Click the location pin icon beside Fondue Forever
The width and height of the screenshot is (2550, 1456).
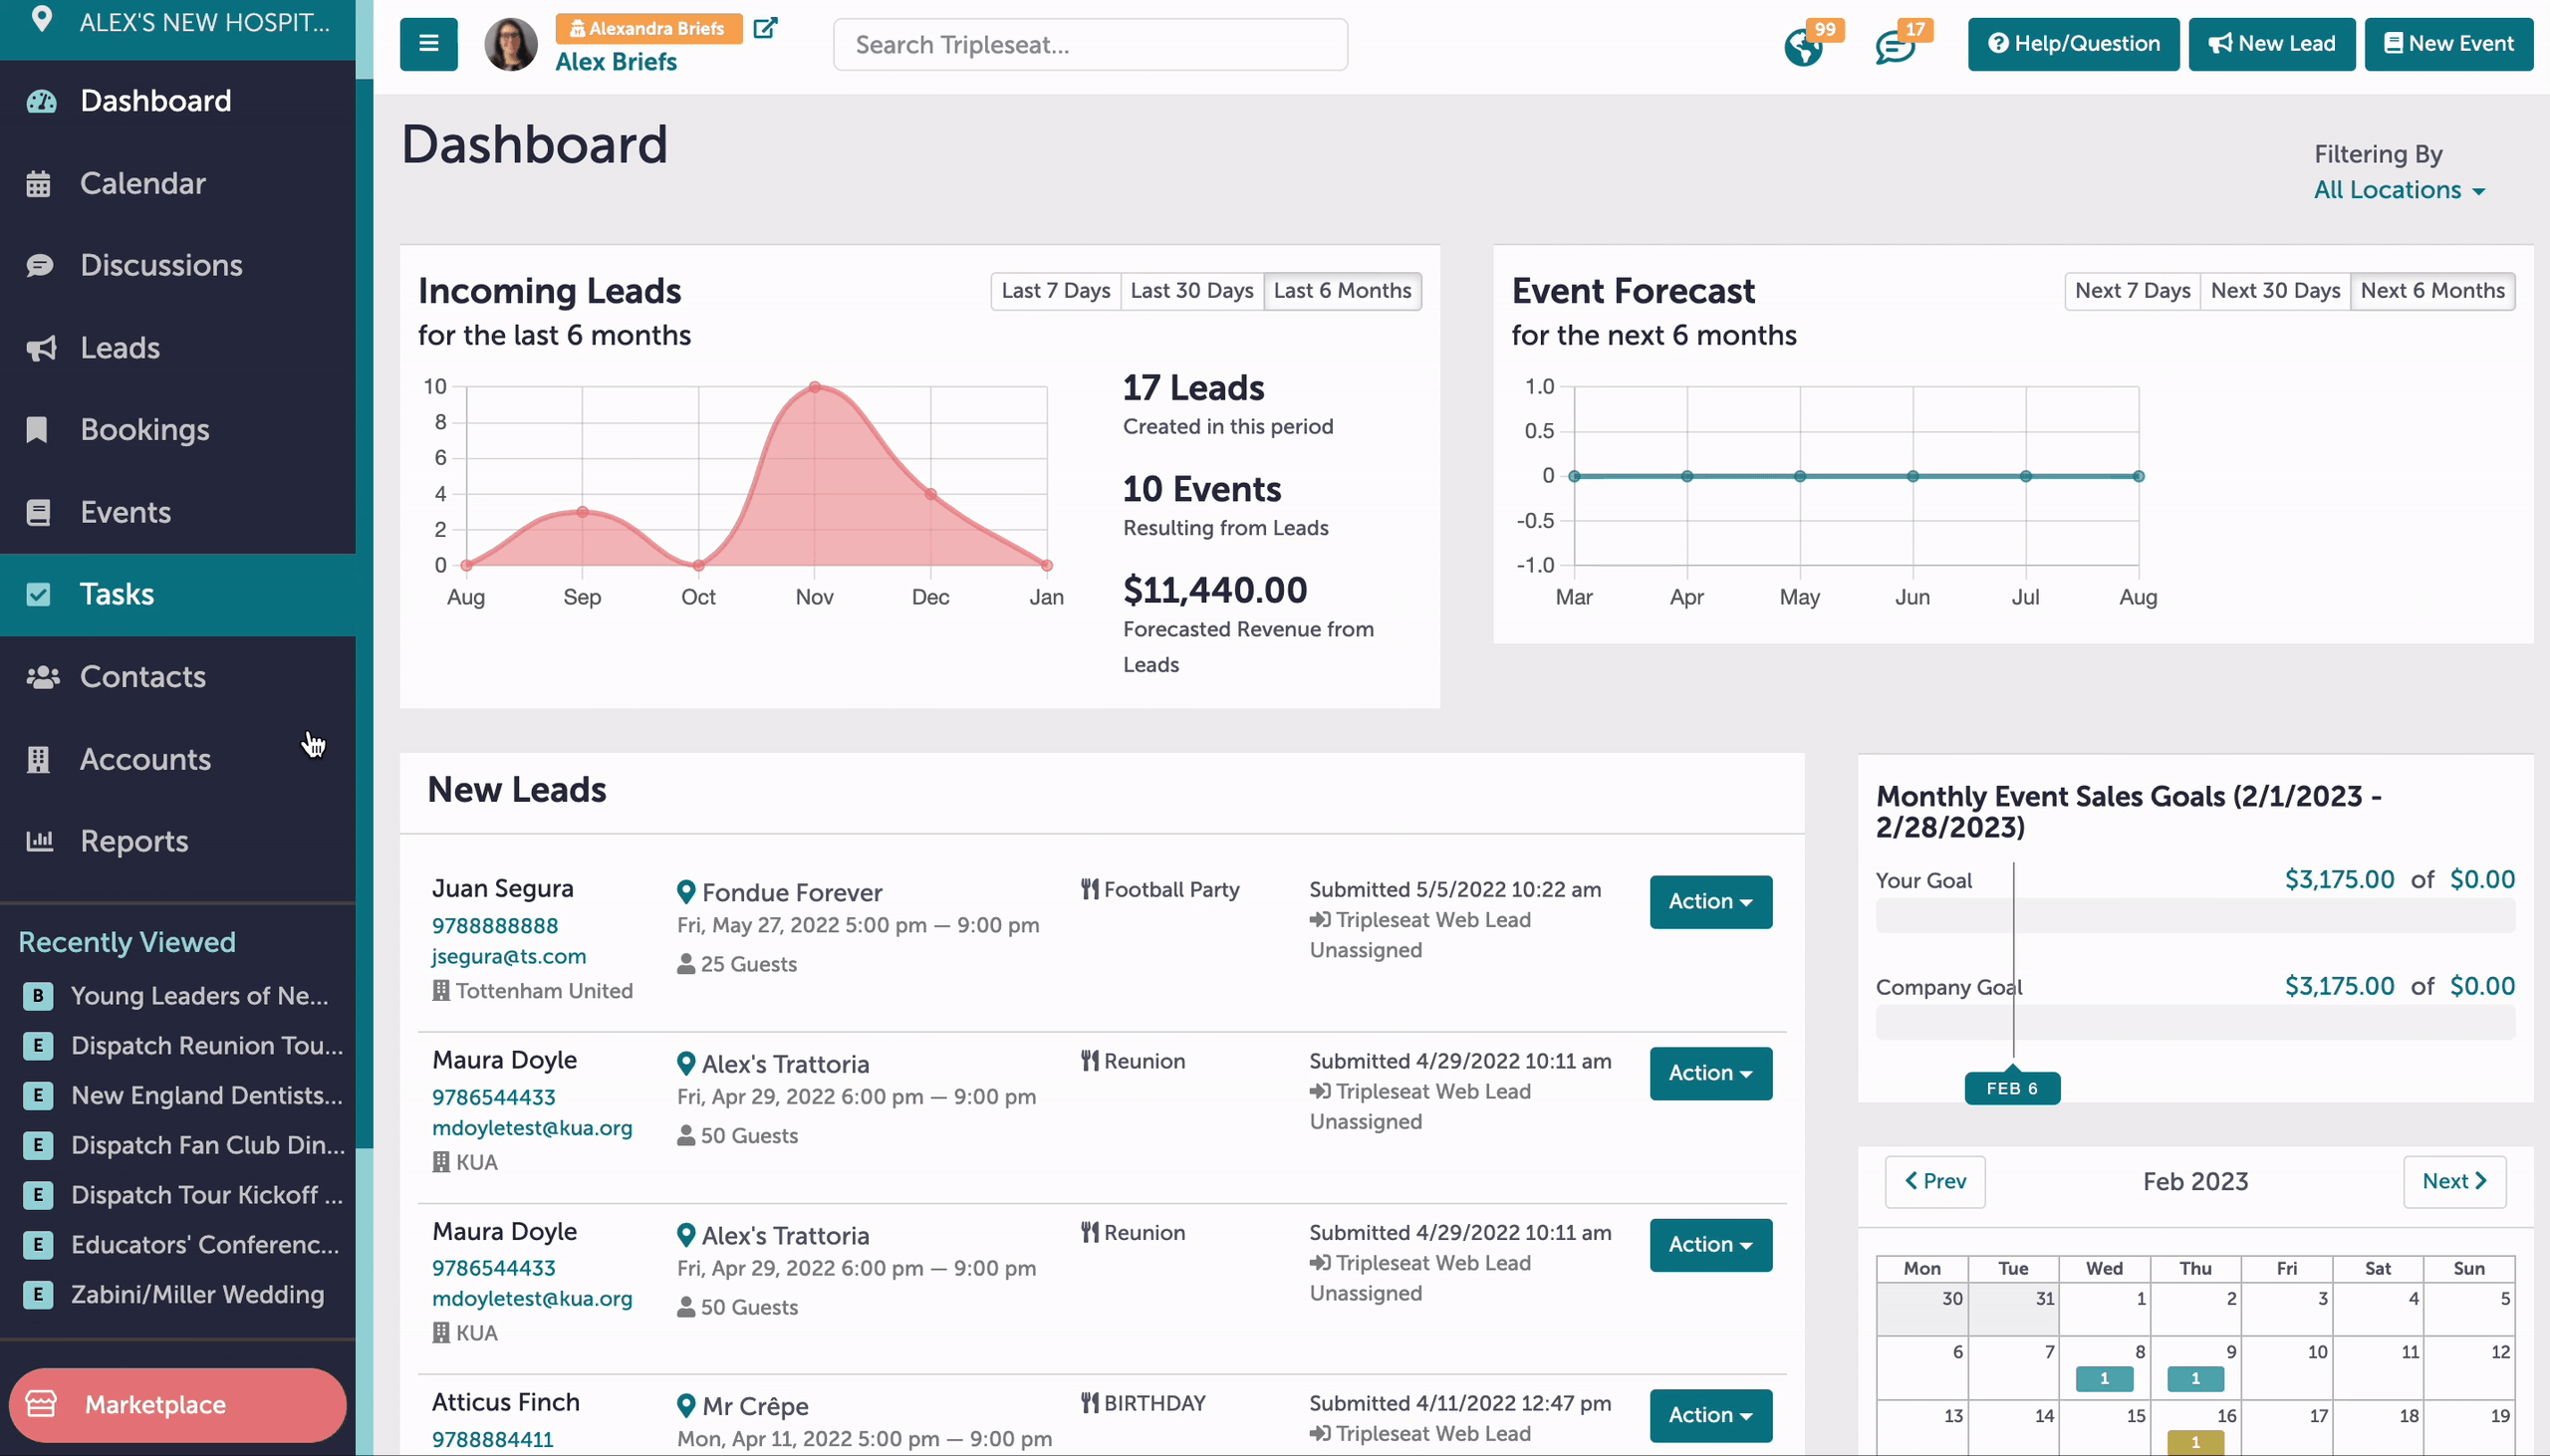(x=686, y=892)
